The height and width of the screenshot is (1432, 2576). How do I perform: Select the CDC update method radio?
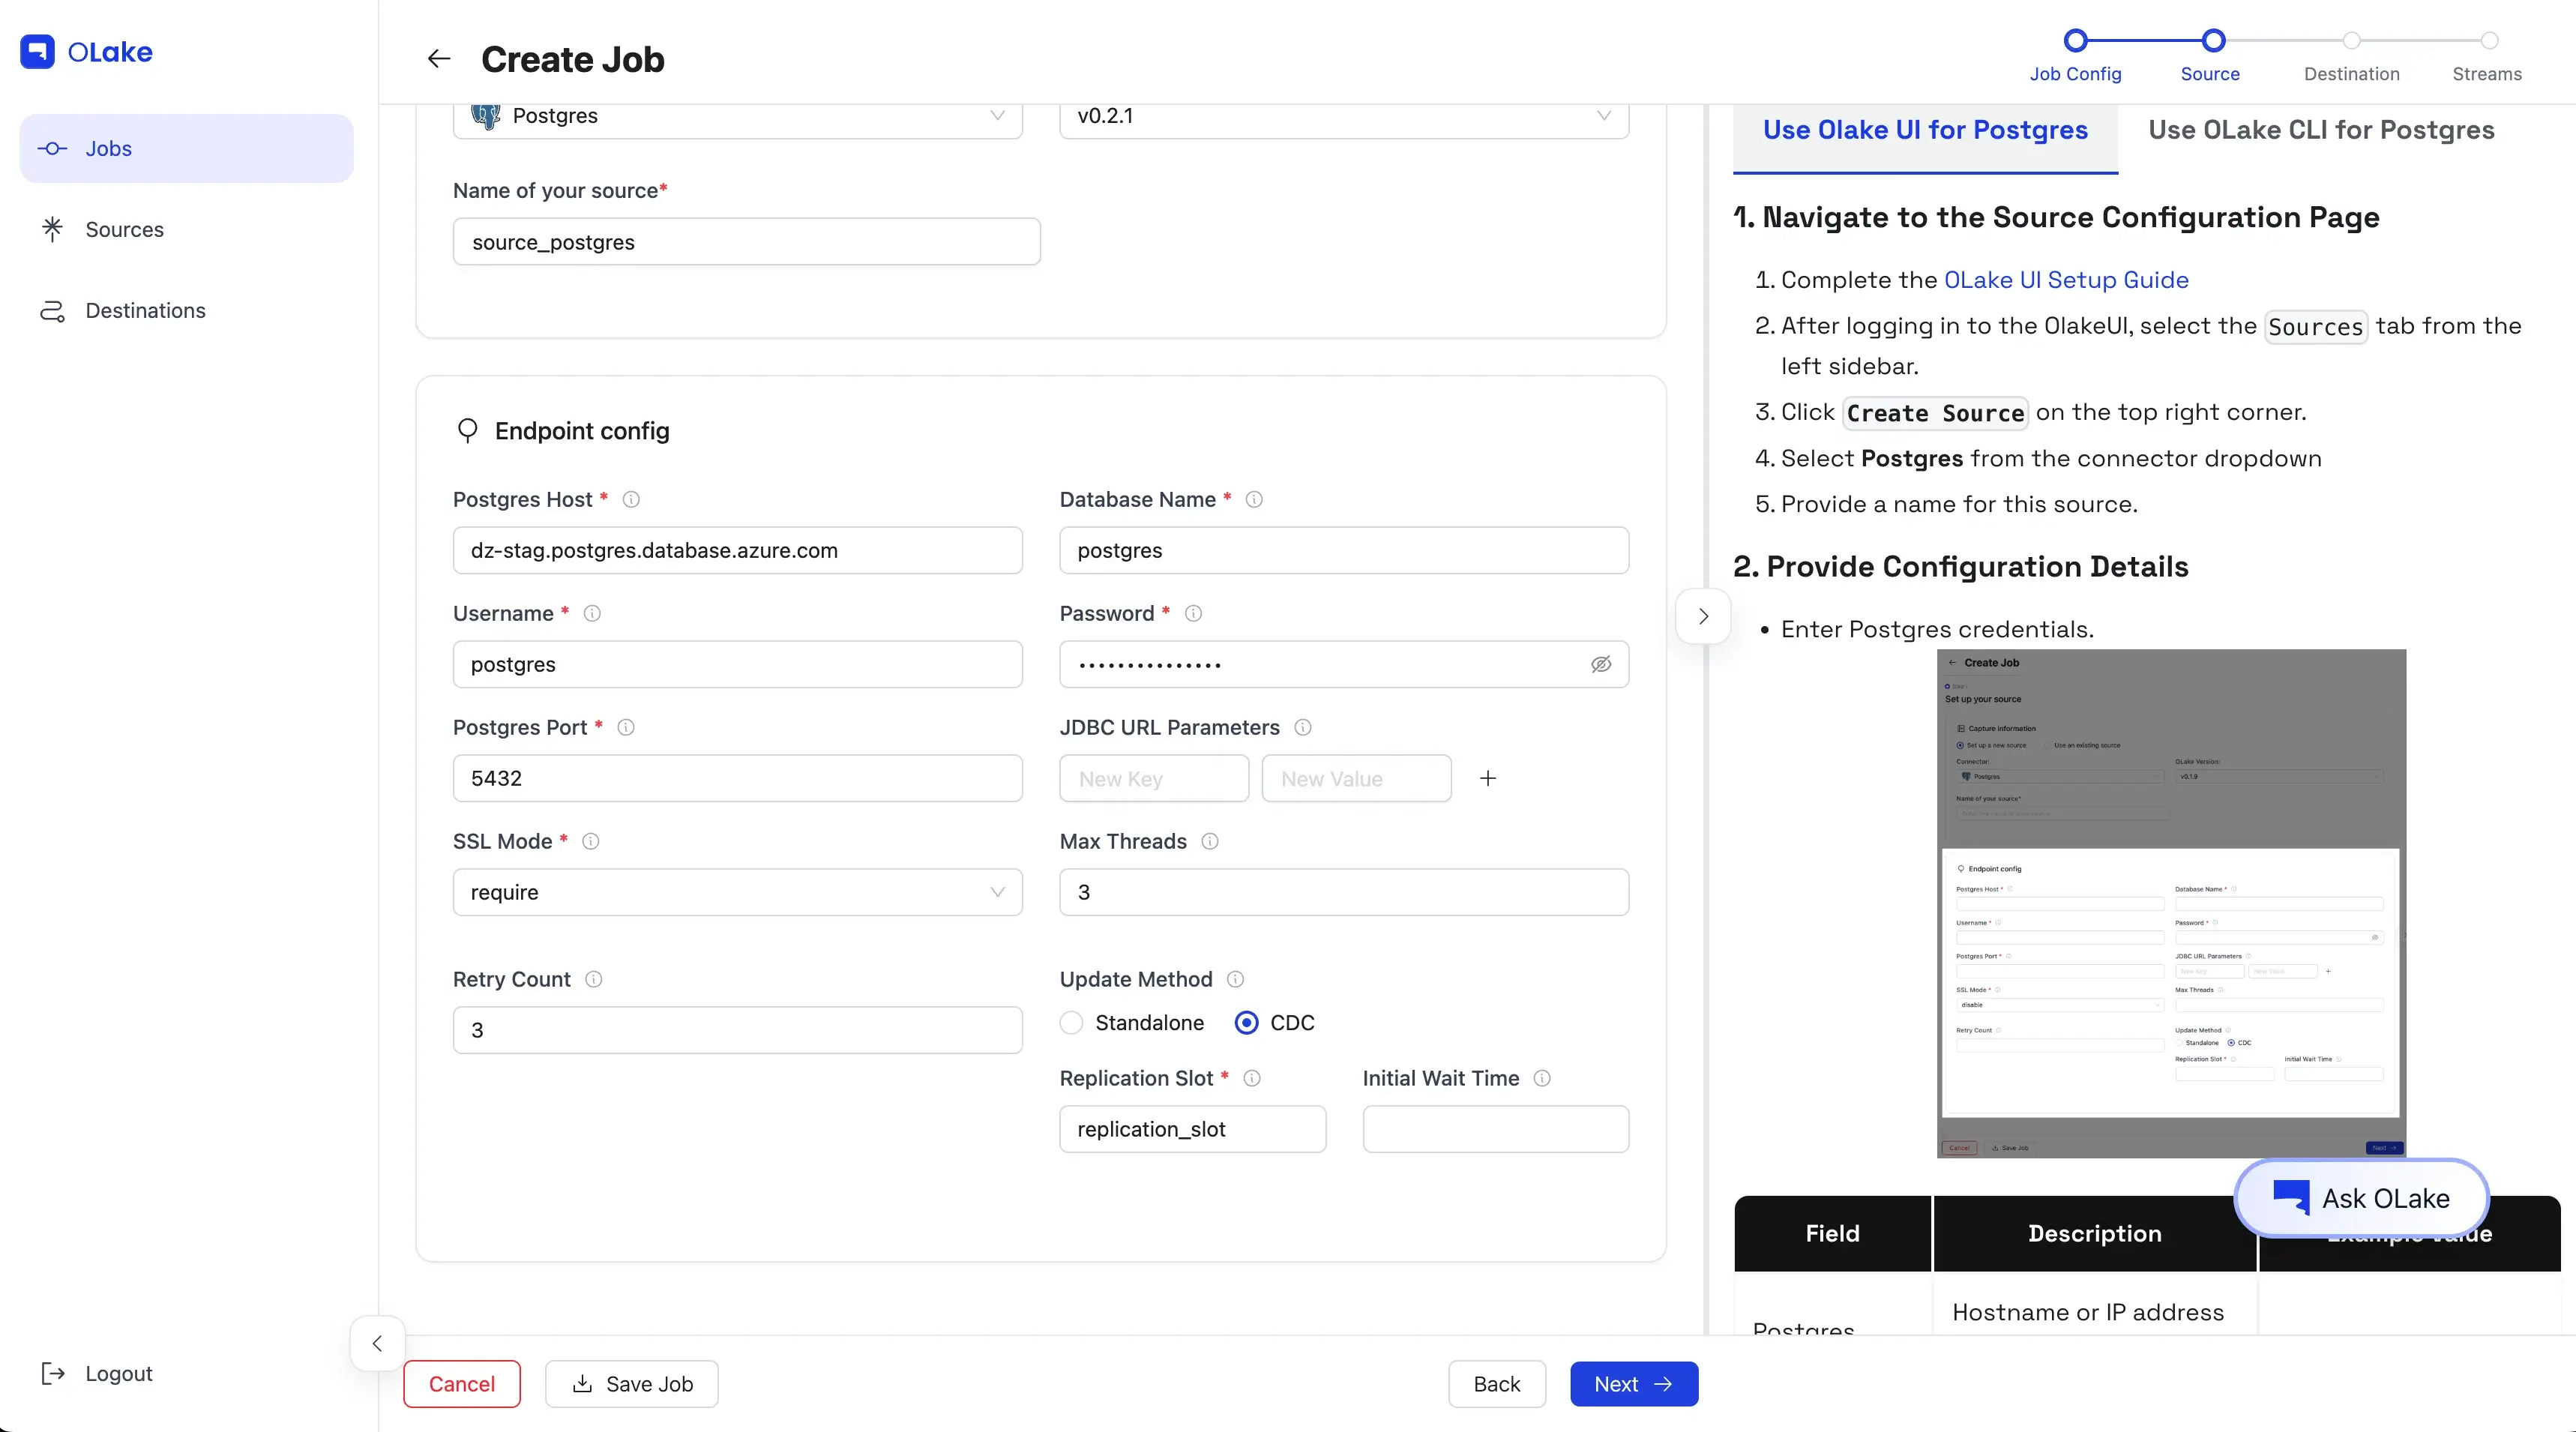(1246, 1022)
